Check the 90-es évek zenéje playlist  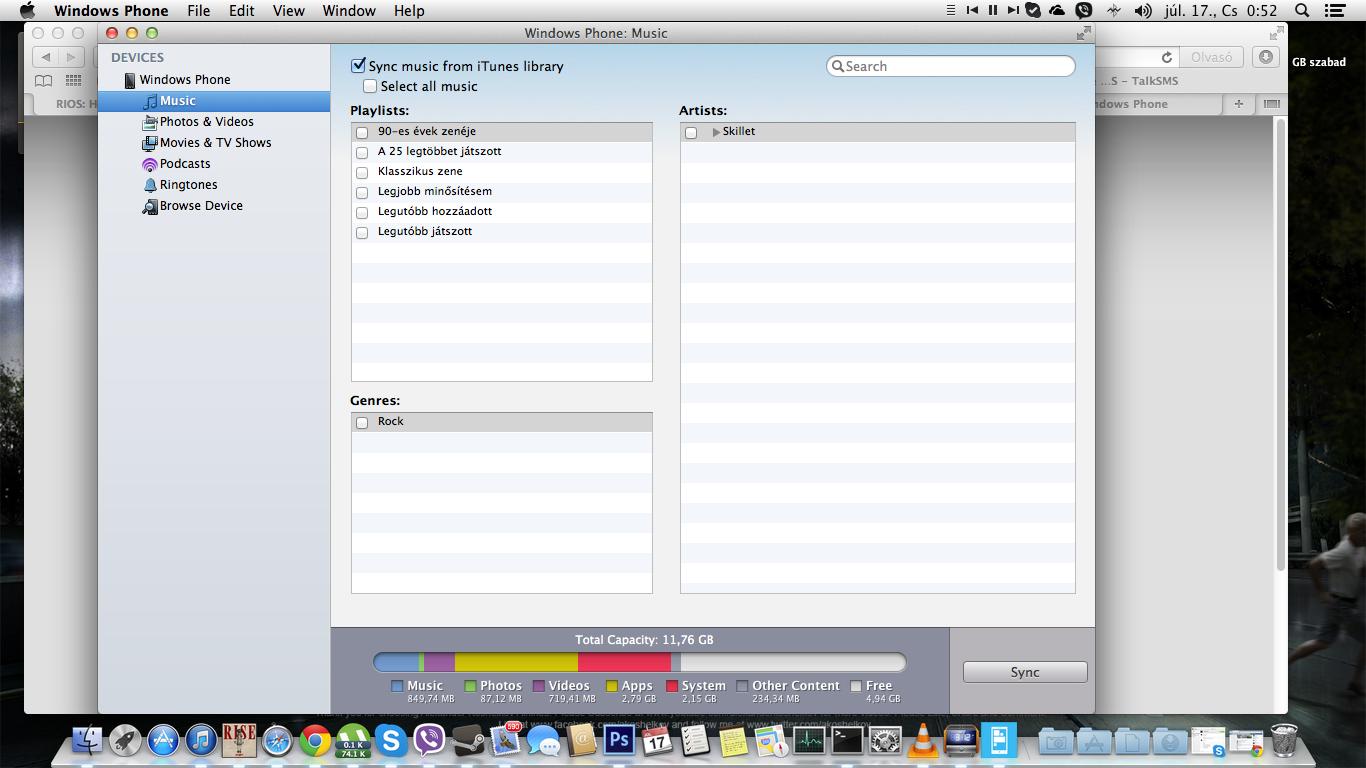(362, 132)
